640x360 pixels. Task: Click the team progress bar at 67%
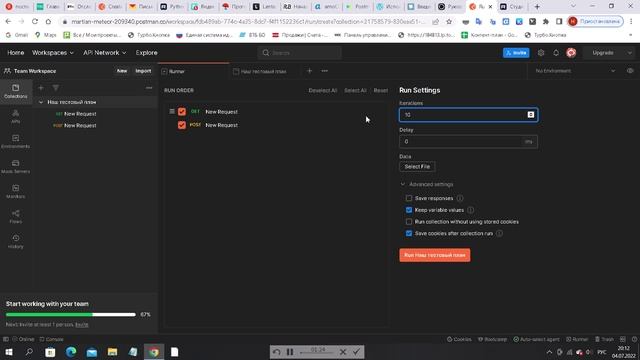pos(70,314)
